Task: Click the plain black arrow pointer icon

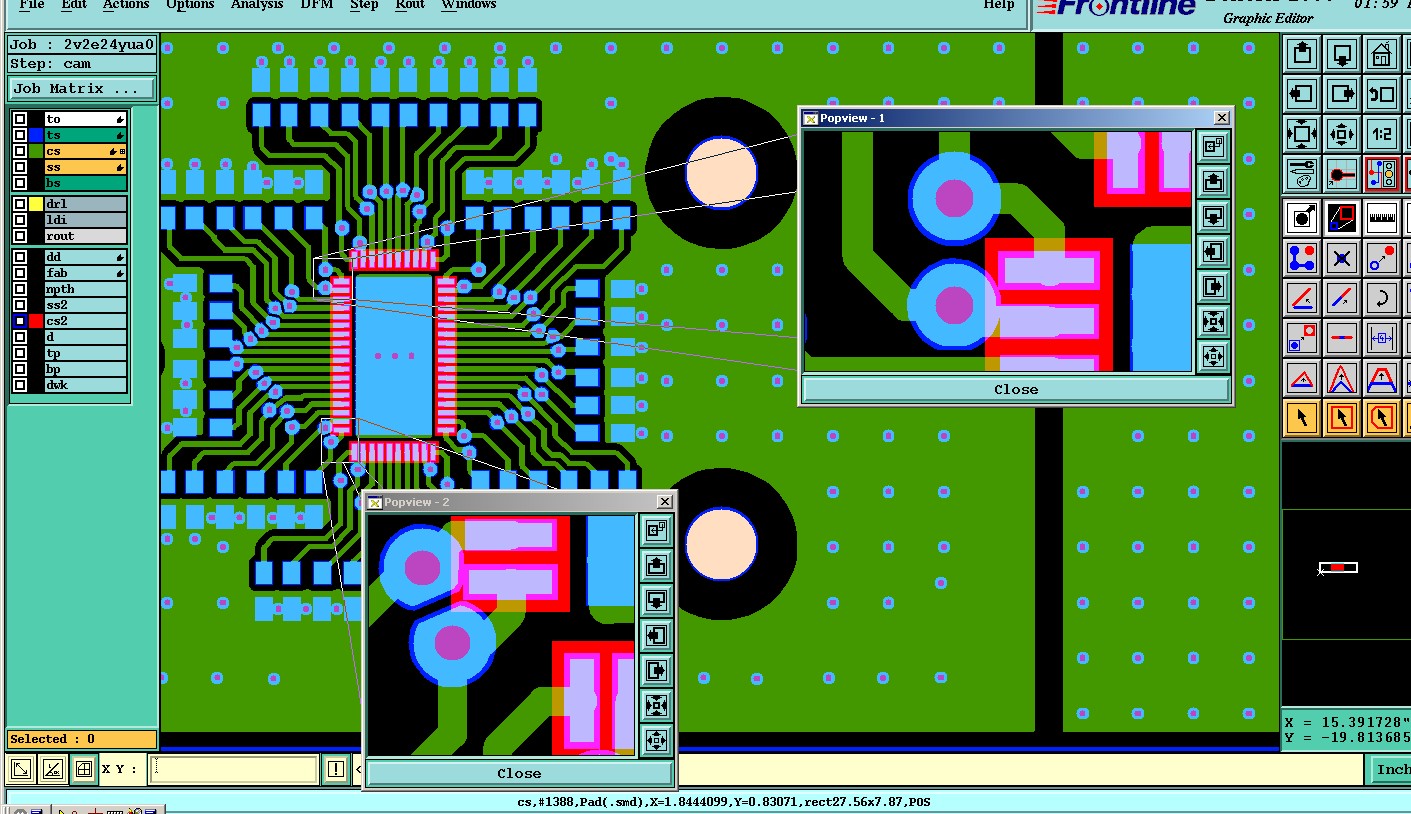Action: coord(1302,417)
